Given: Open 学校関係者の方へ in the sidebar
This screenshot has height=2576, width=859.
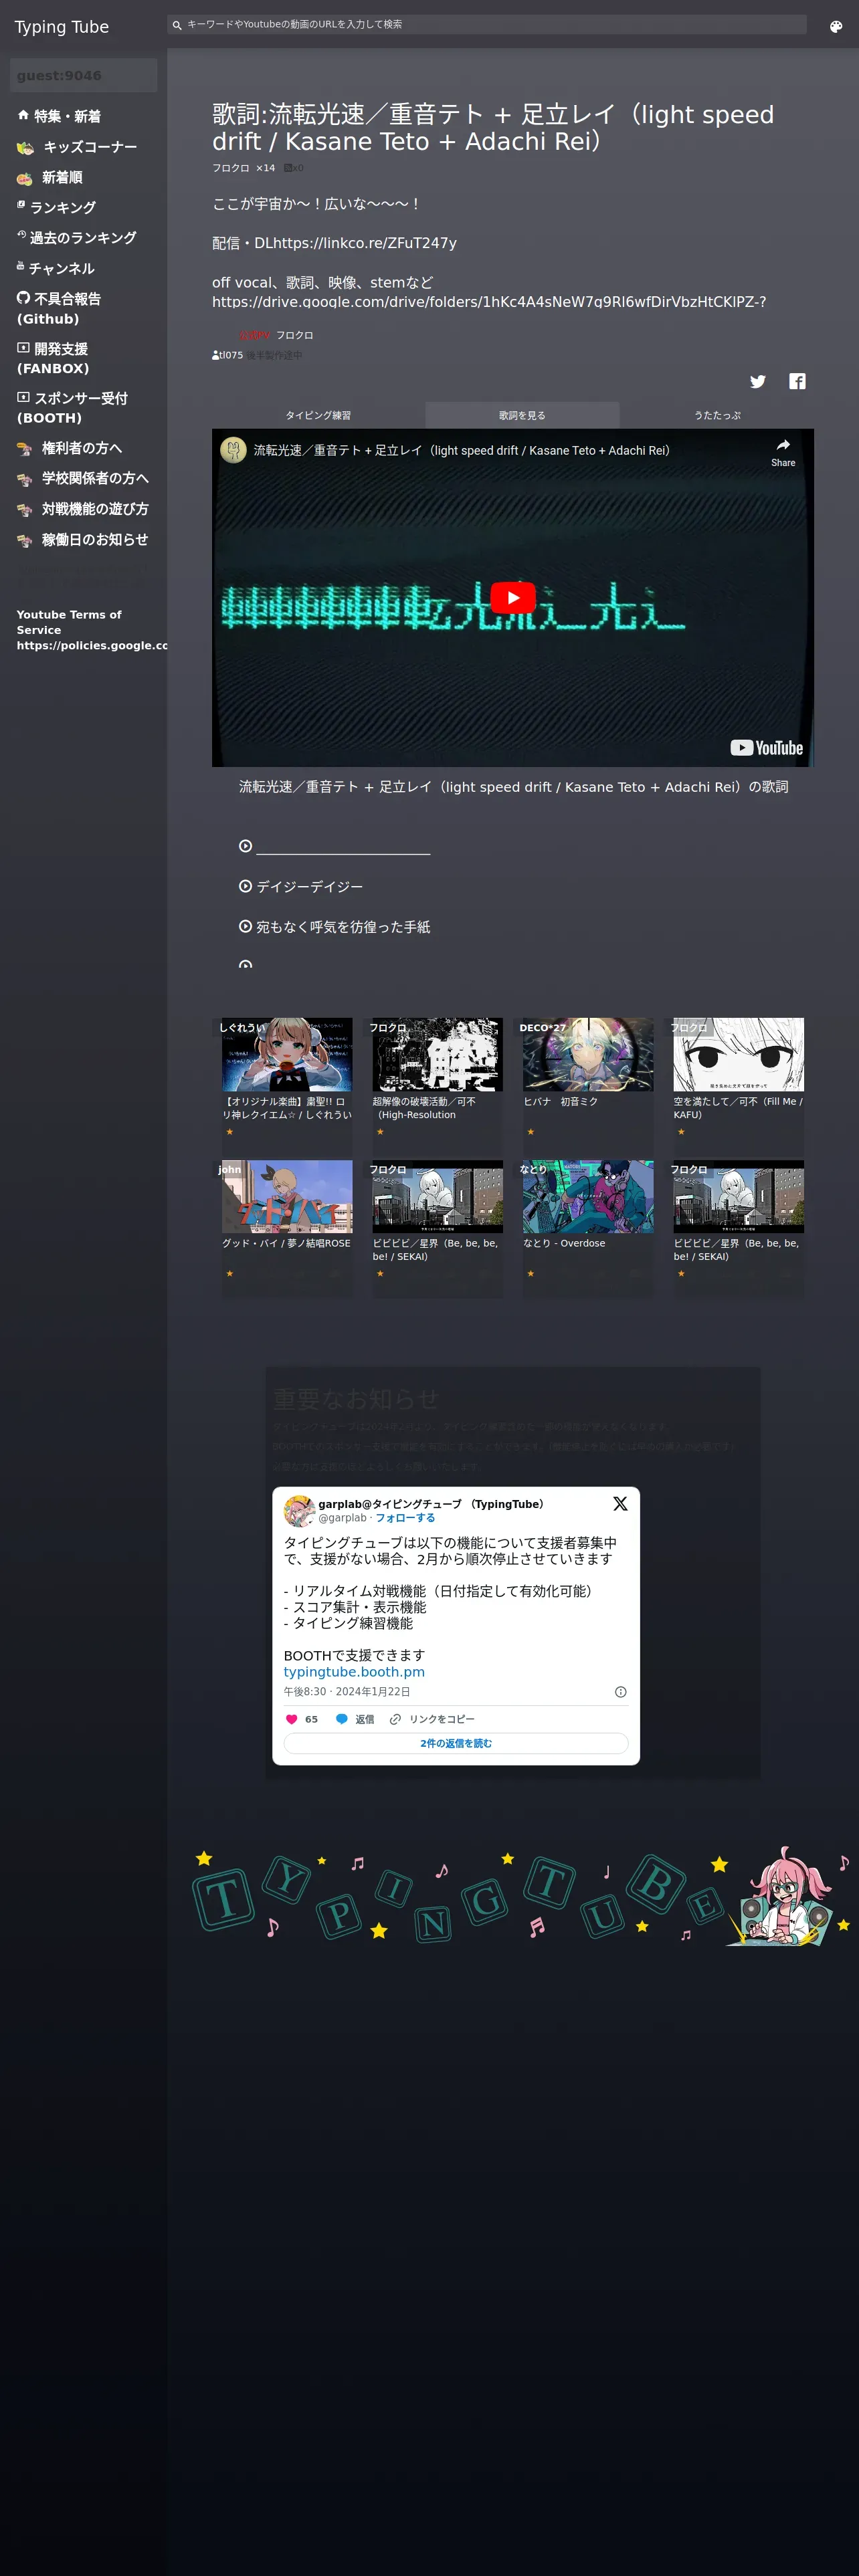Looking at the screenshot, I should (83, 479).
